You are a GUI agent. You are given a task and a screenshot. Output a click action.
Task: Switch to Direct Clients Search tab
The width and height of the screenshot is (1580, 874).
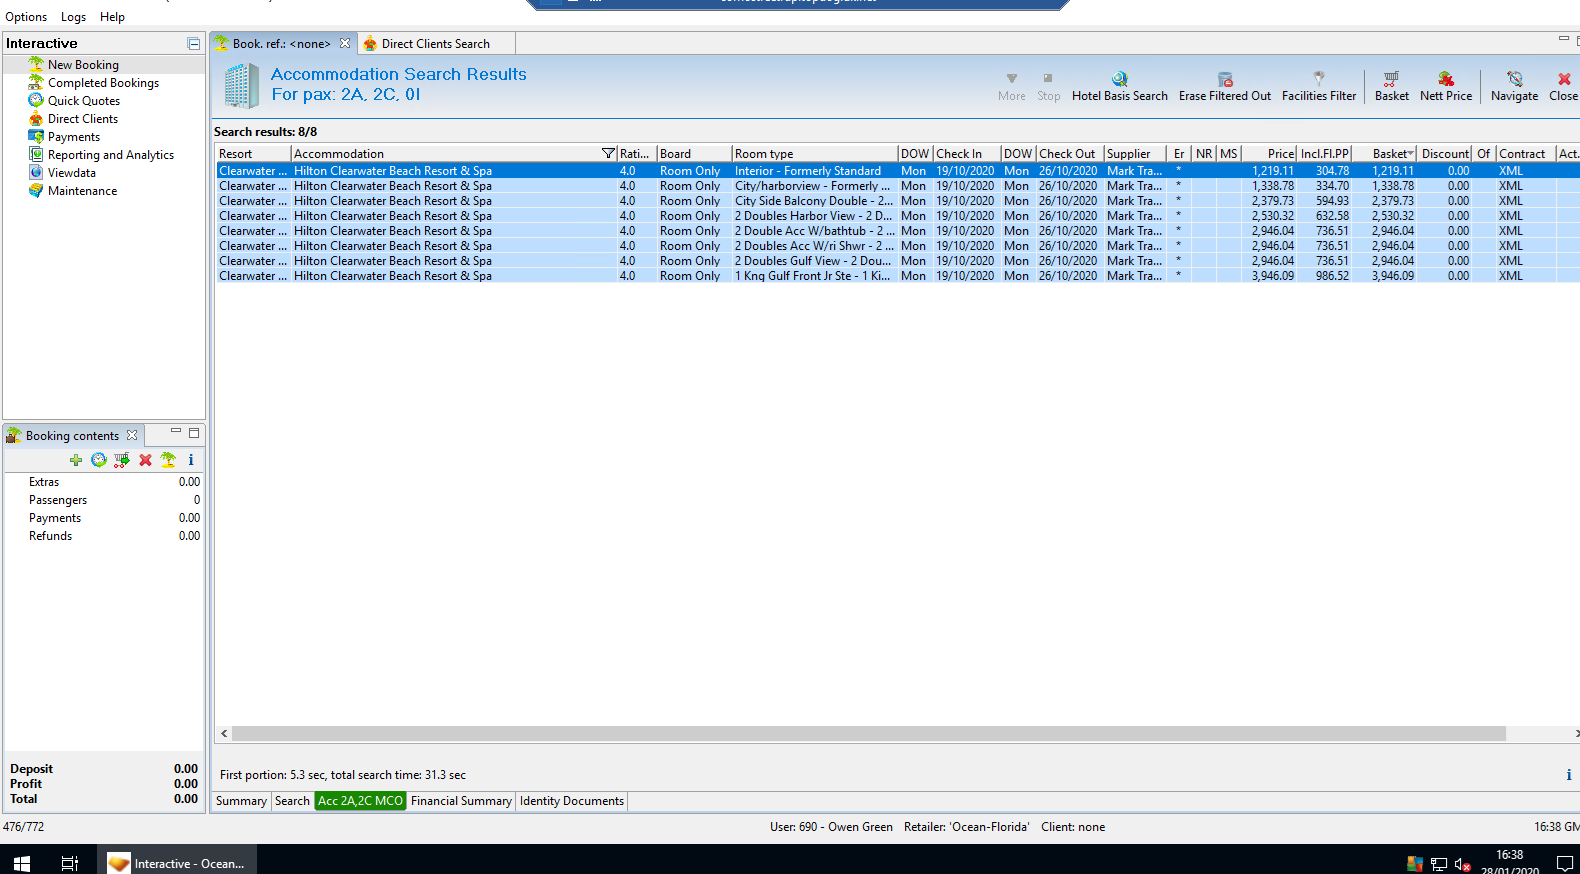436,44
